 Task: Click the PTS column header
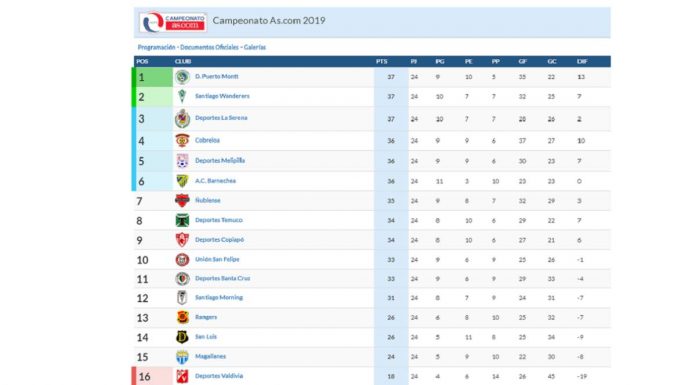[x=382, y=62]
